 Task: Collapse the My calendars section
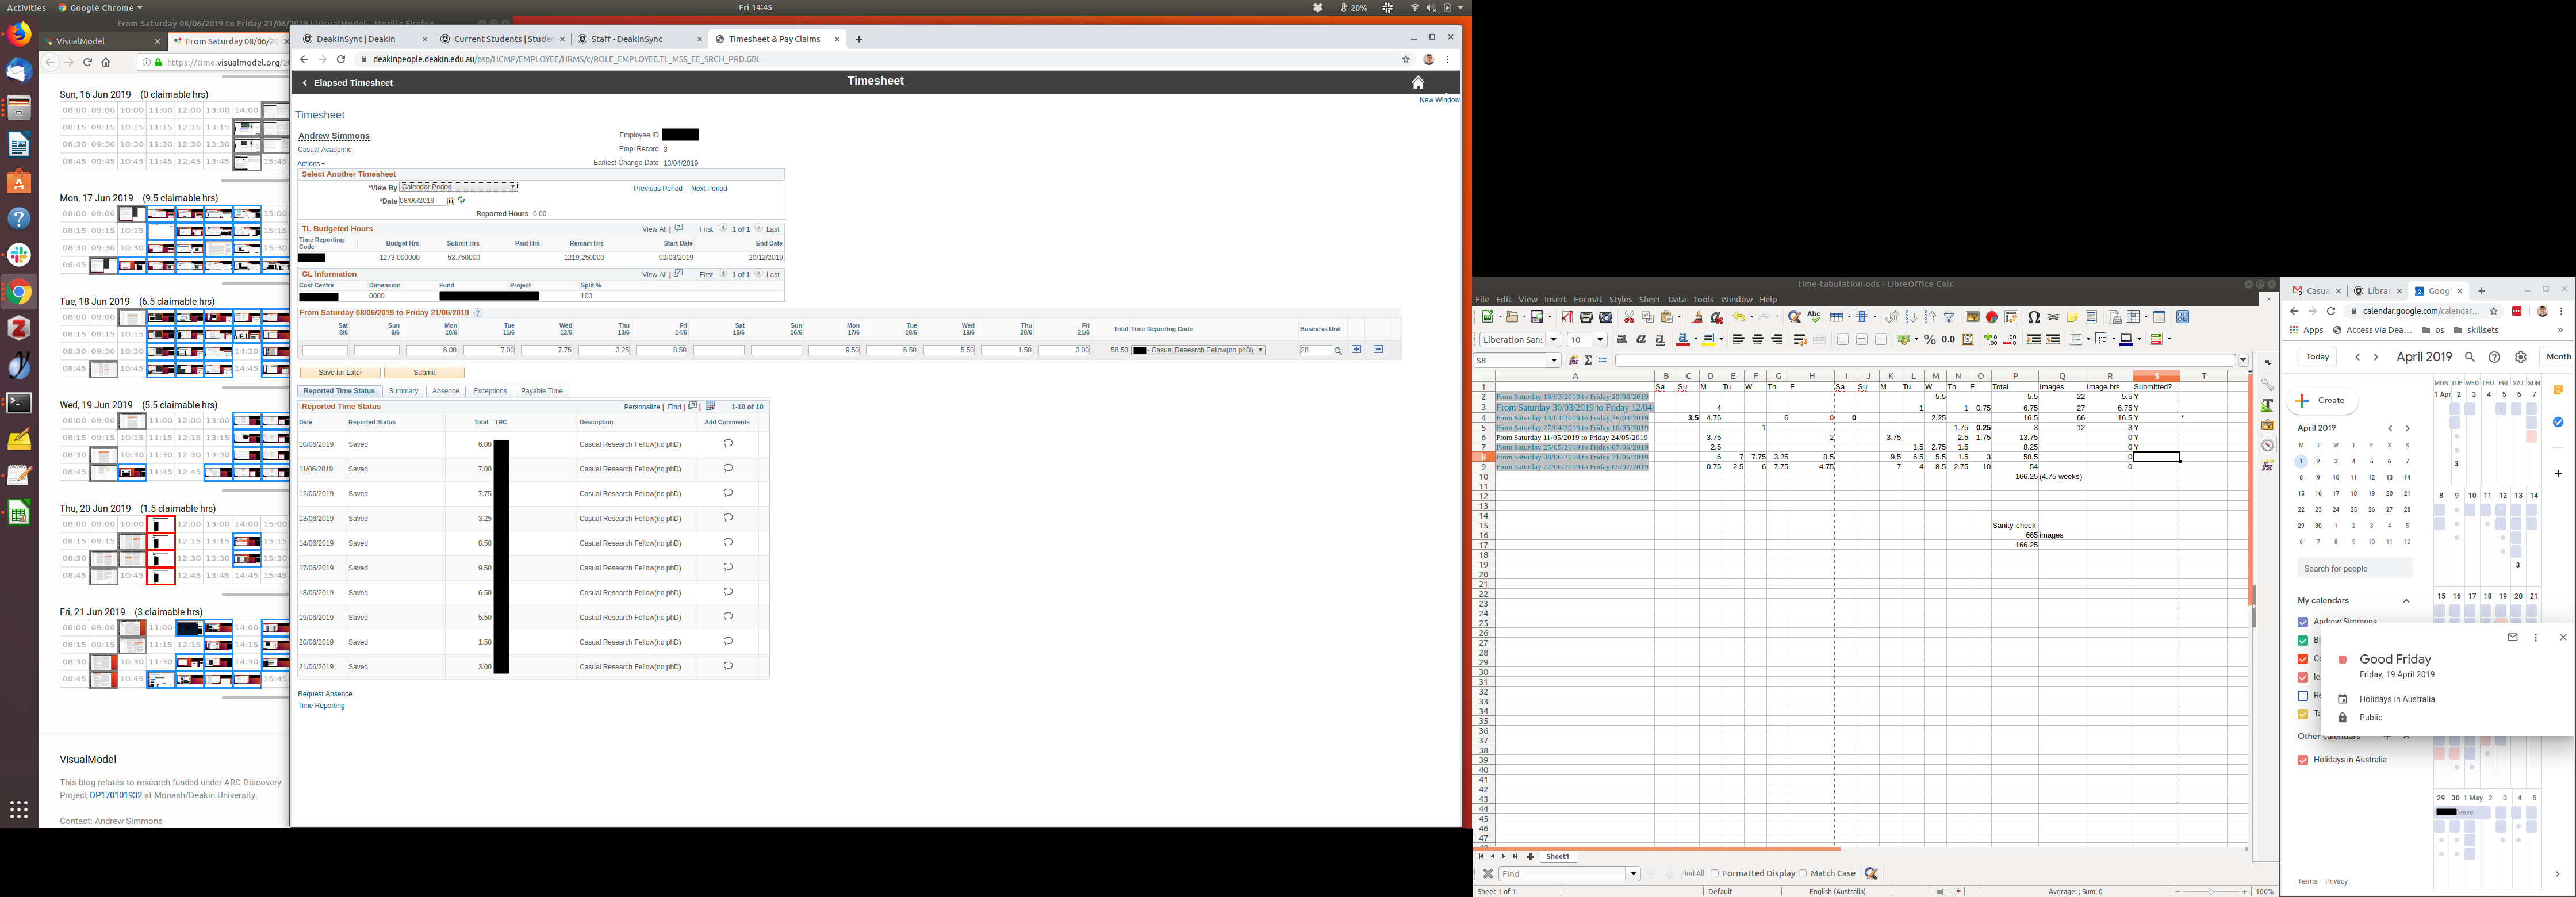2406,600
